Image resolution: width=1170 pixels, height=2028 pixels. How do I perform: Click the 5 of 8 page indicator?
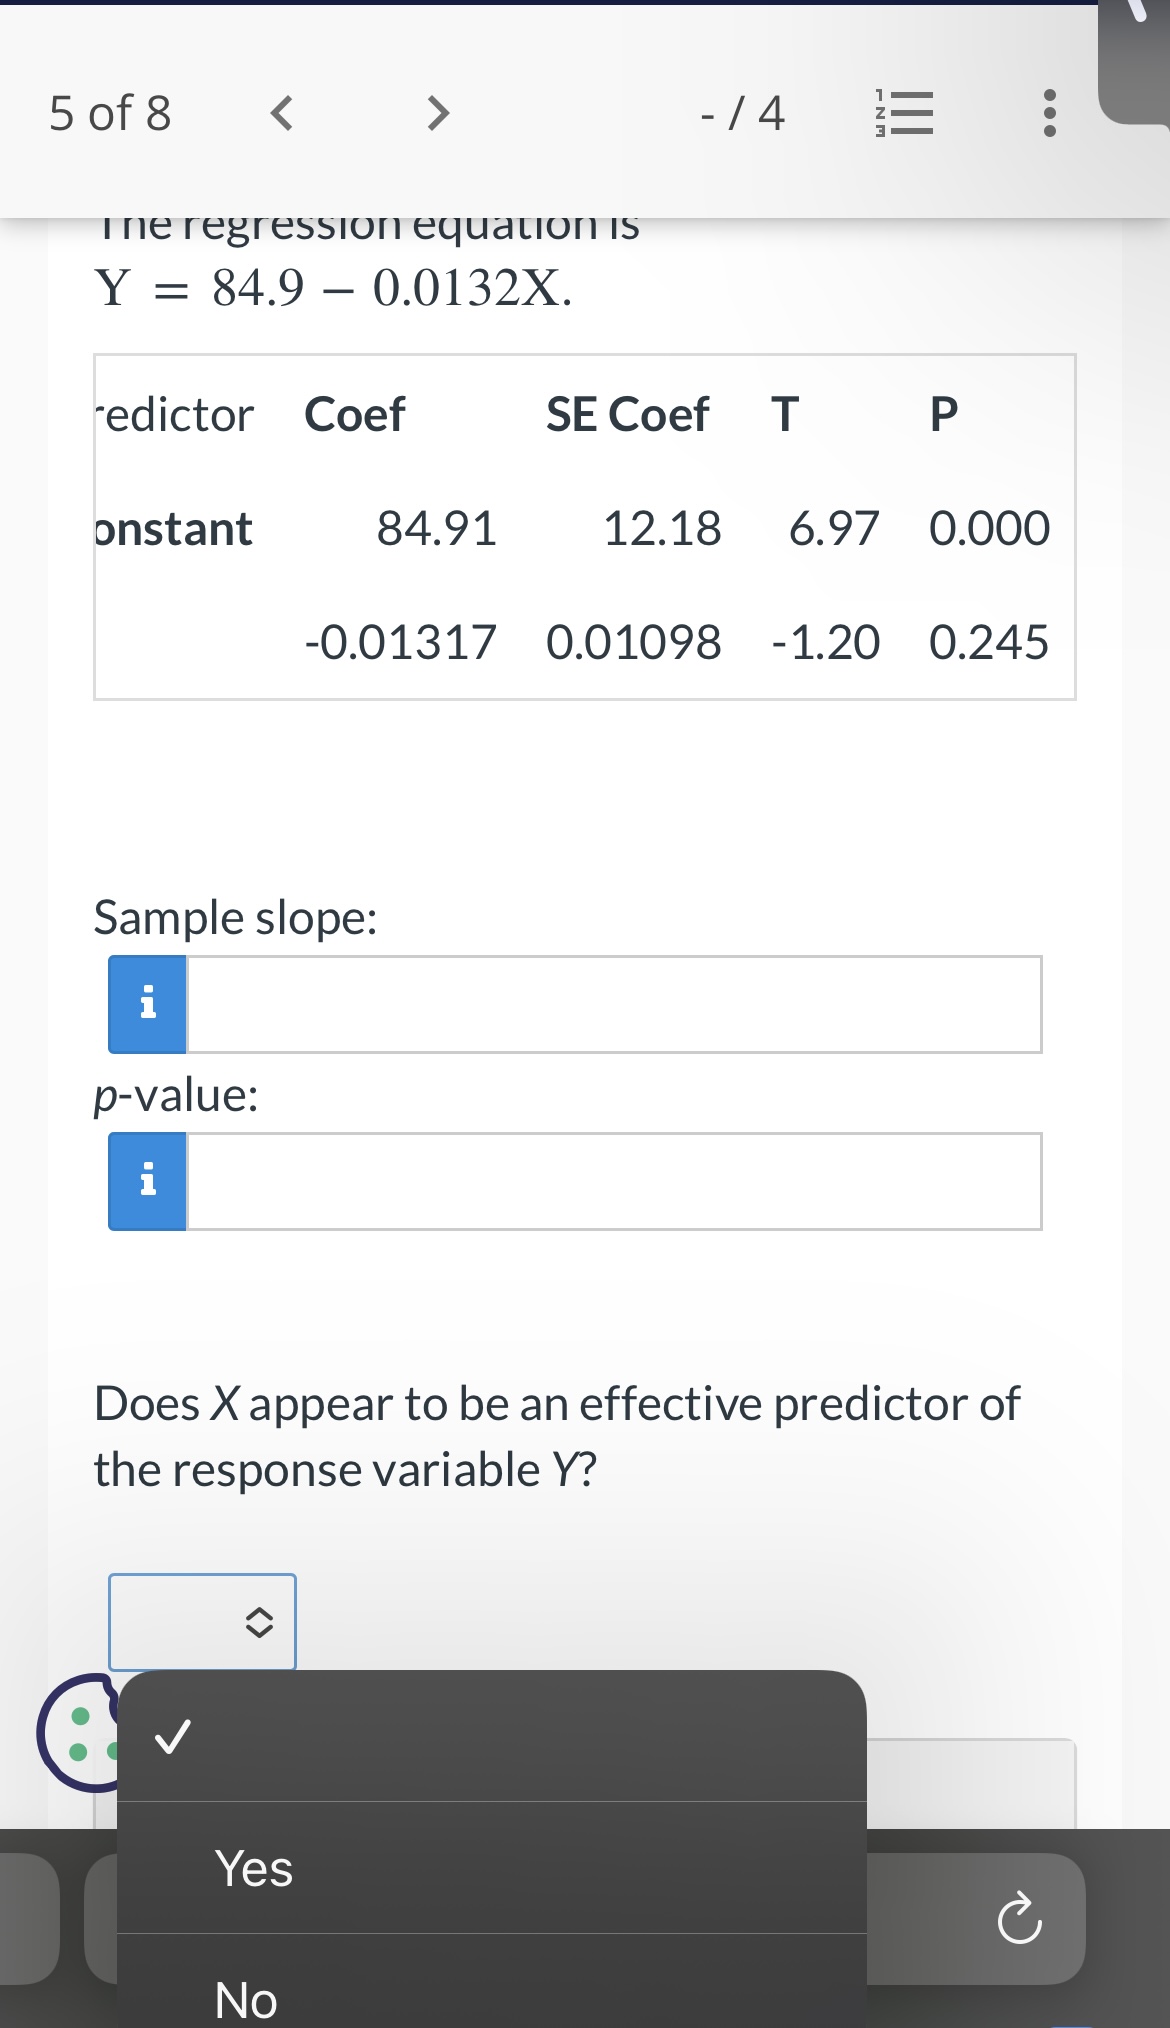click(x=110, y=113)
